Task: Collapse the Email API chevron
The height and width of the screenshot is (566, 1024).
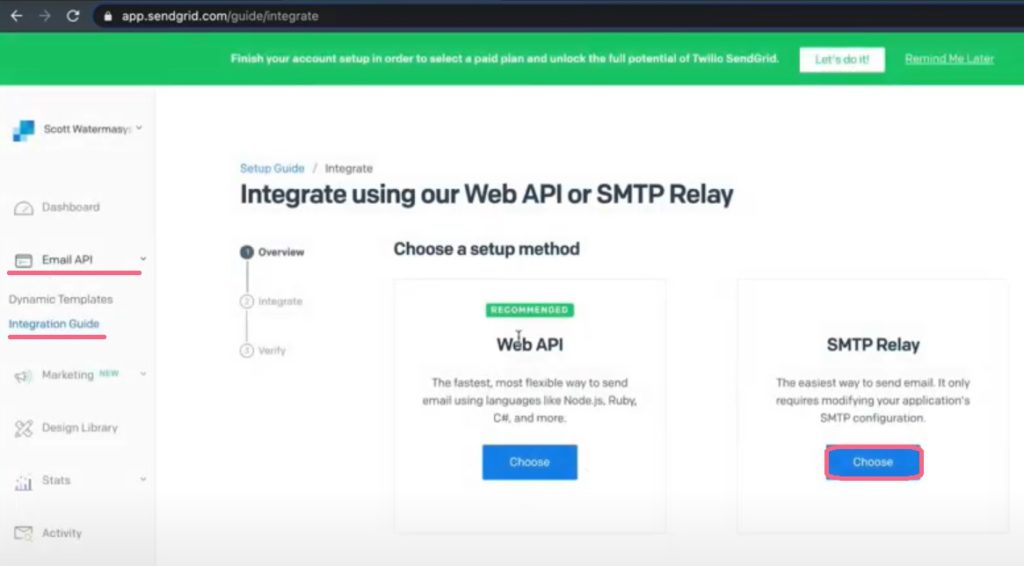Action: point(143,259)
